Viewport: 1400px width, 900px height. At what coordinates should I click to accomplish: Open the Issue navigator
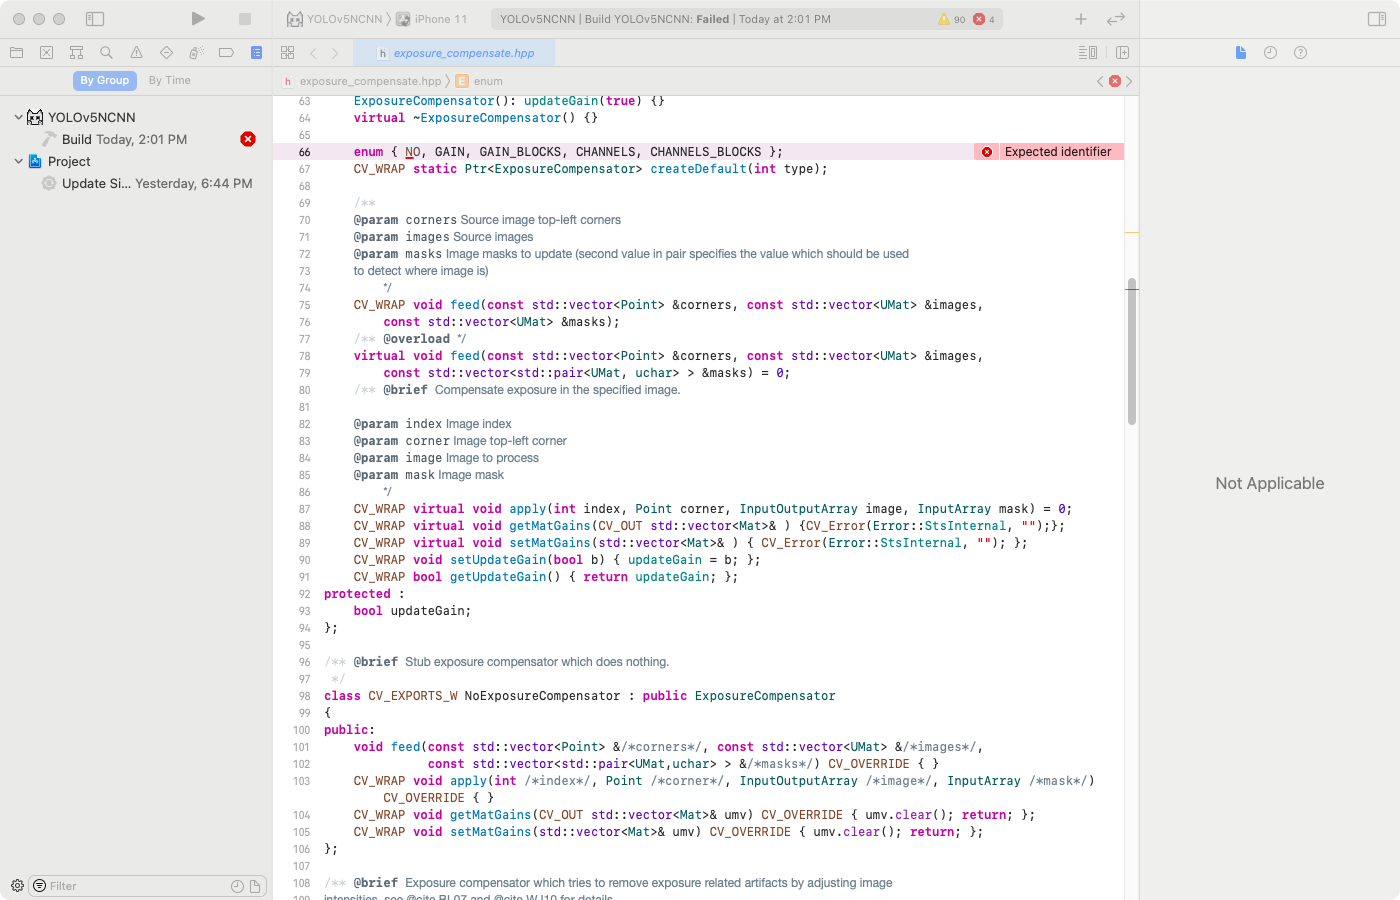coord(137,53)
